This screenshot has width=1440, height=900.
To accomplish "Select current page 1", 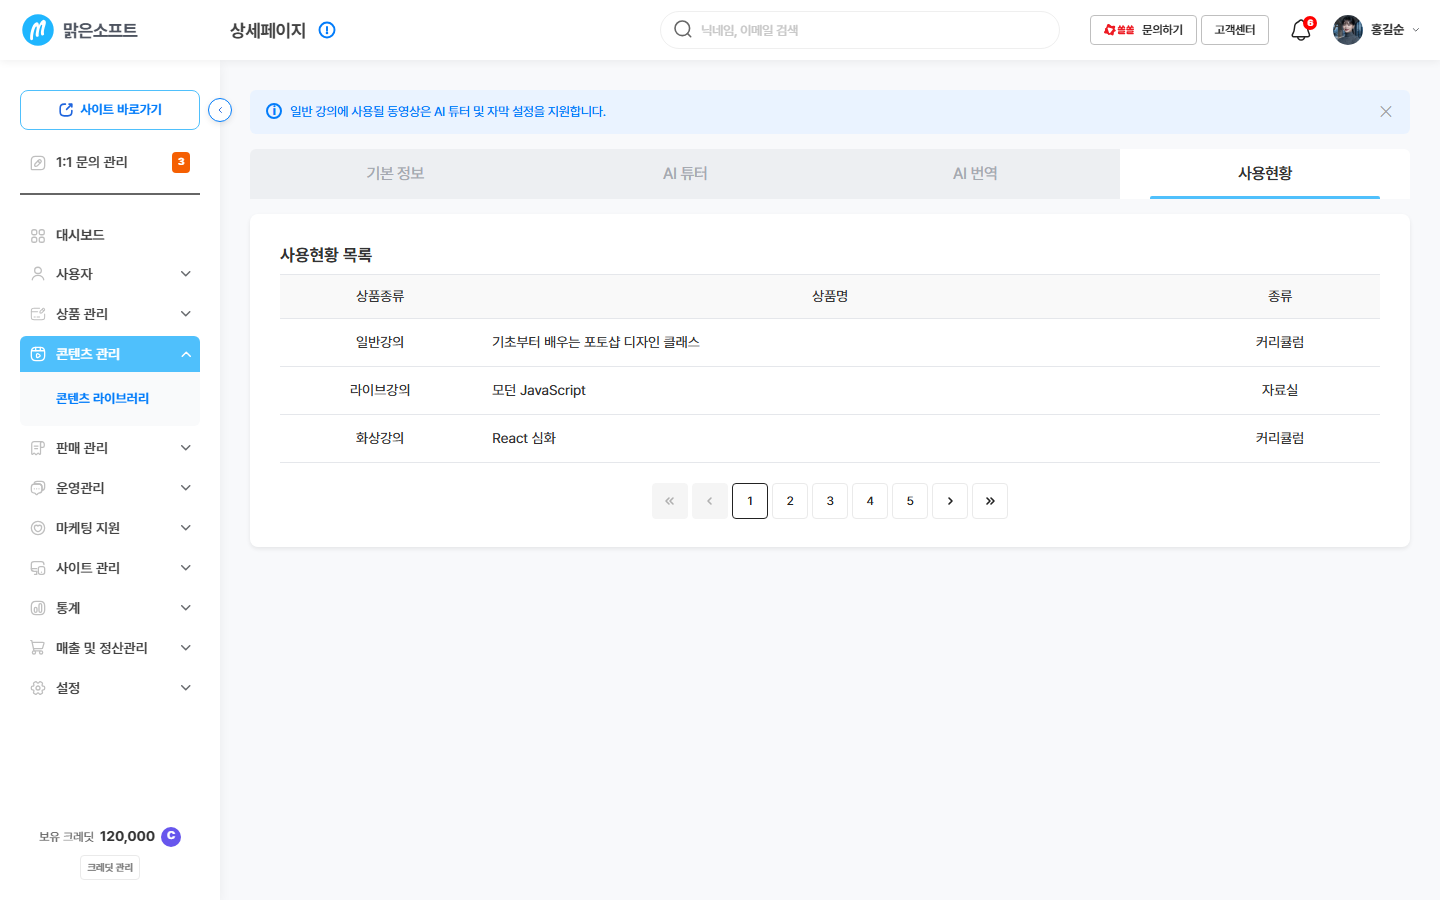I will (x=750, y=501).
